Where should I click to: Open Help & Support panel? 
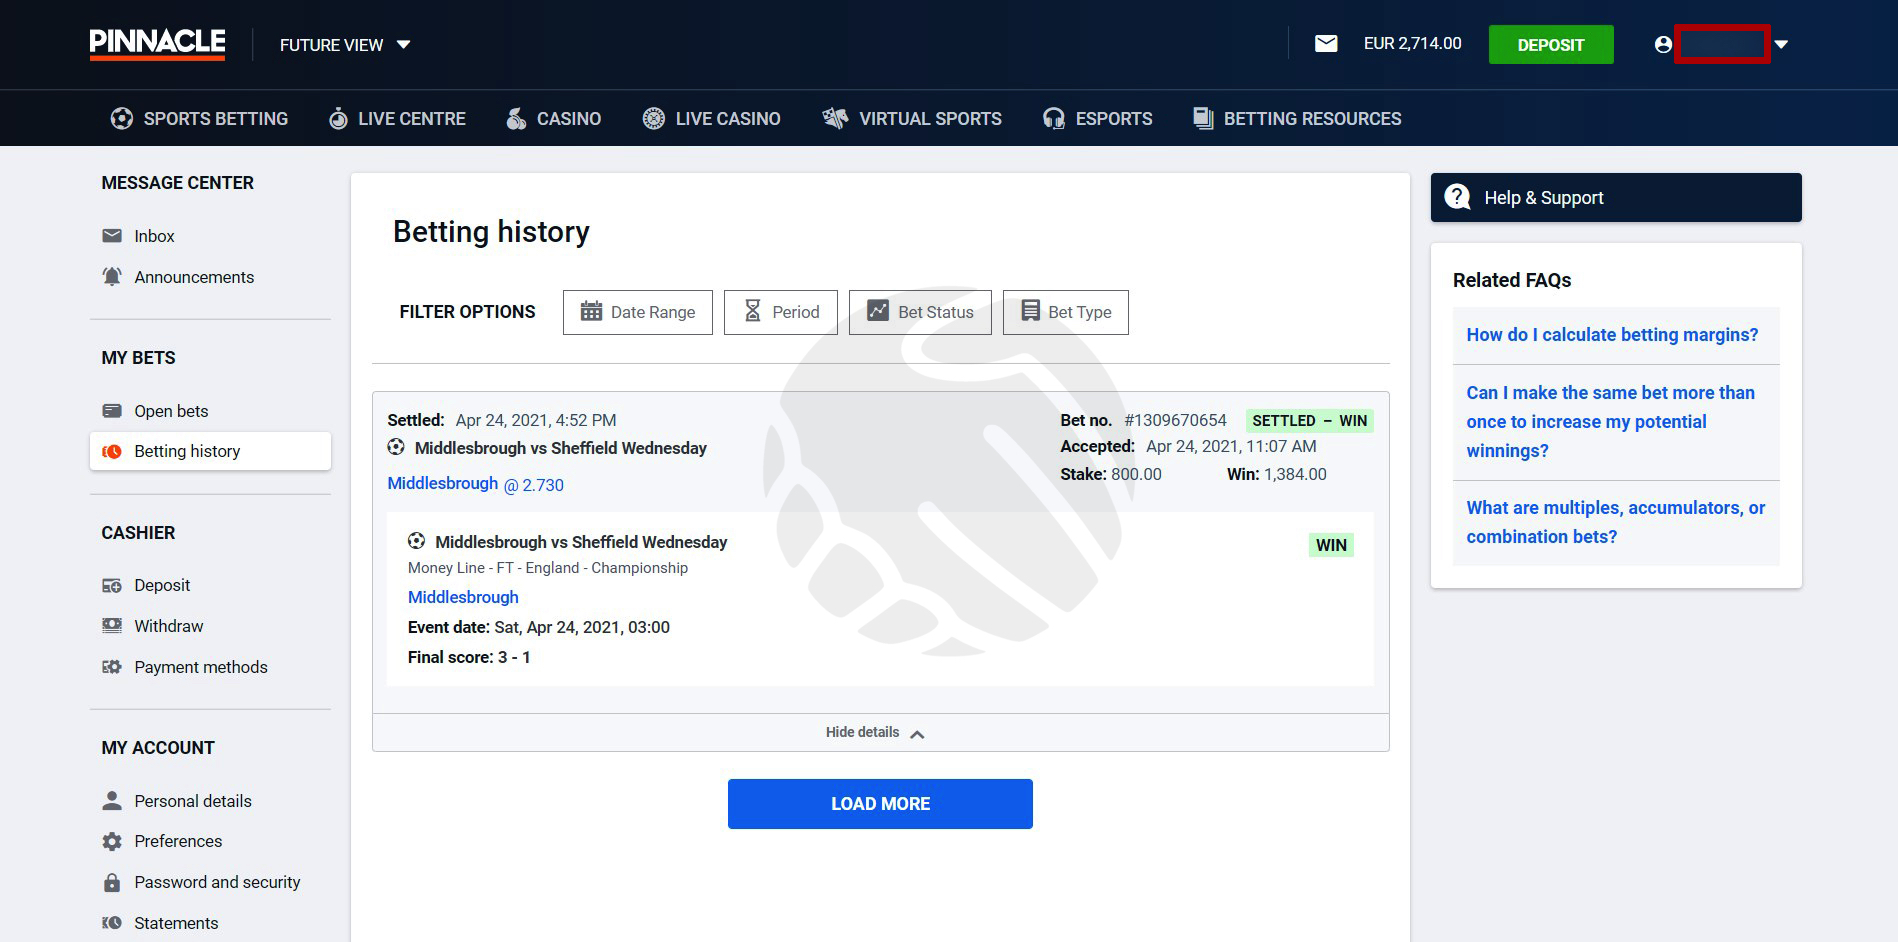[x=1616, y=198]
